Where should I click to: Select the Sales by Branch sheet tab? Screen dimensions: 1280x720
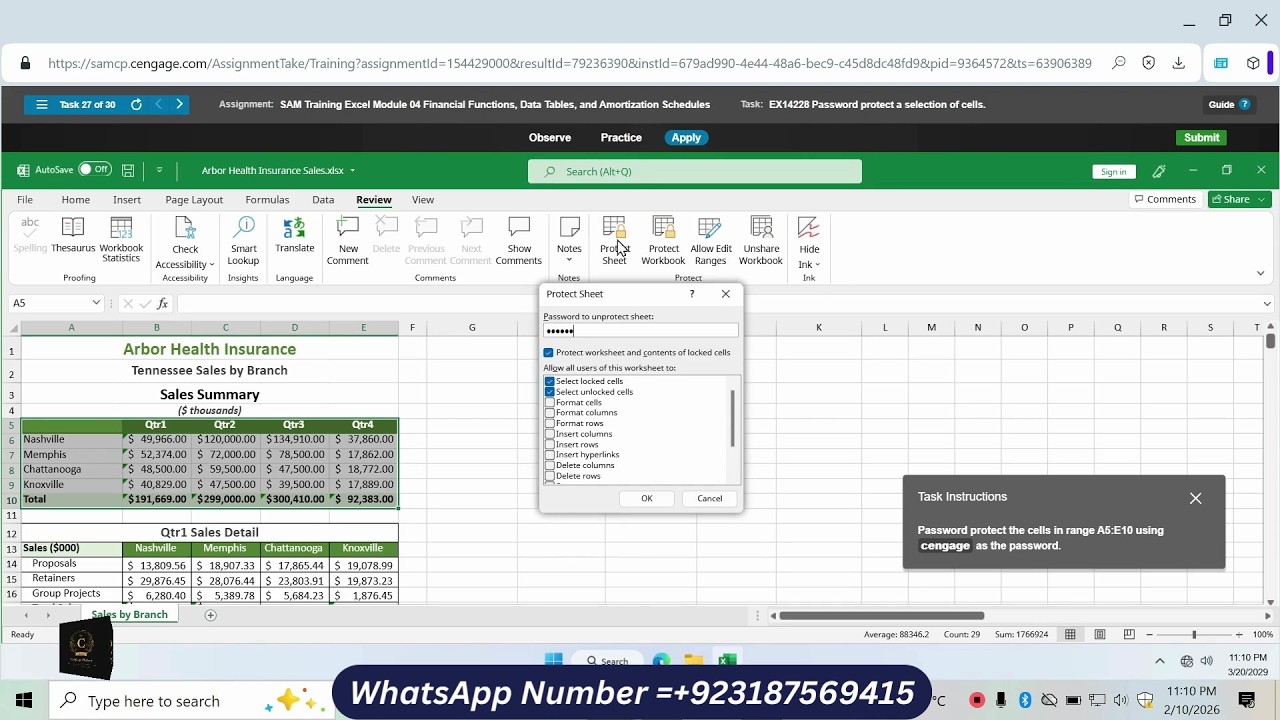point(129,615)
